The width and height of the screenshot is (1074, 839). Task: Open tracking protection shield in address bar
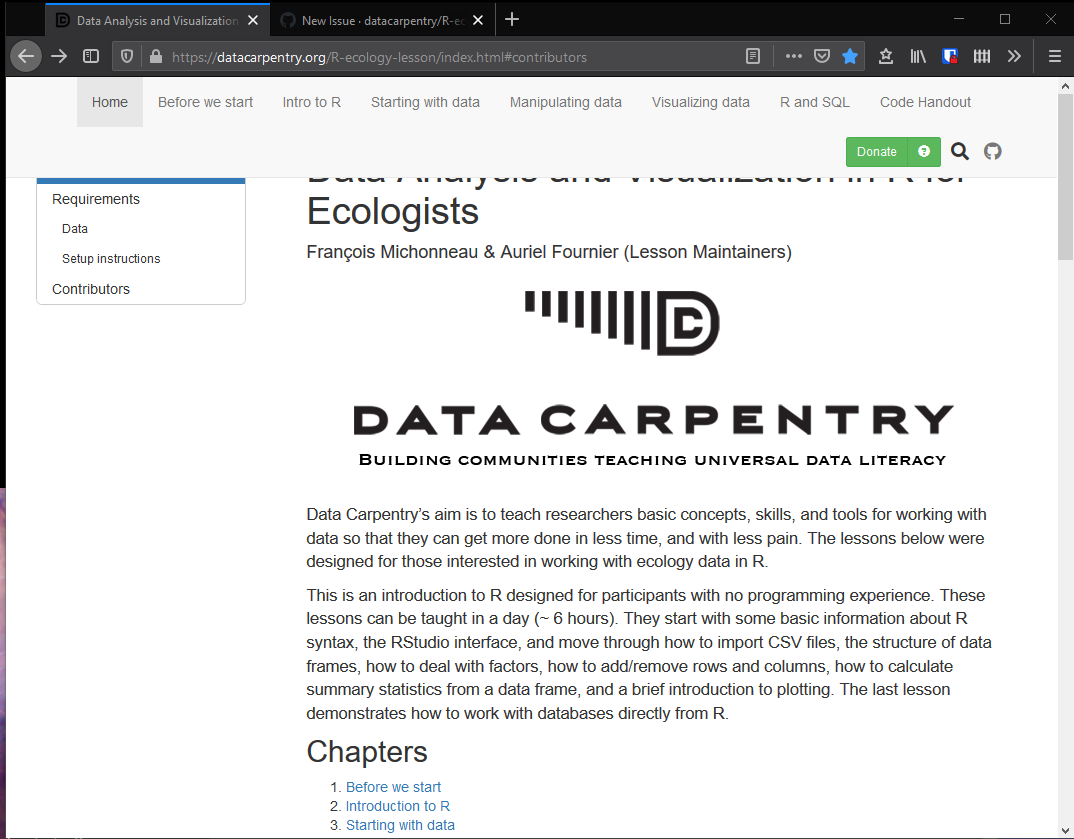127,57
